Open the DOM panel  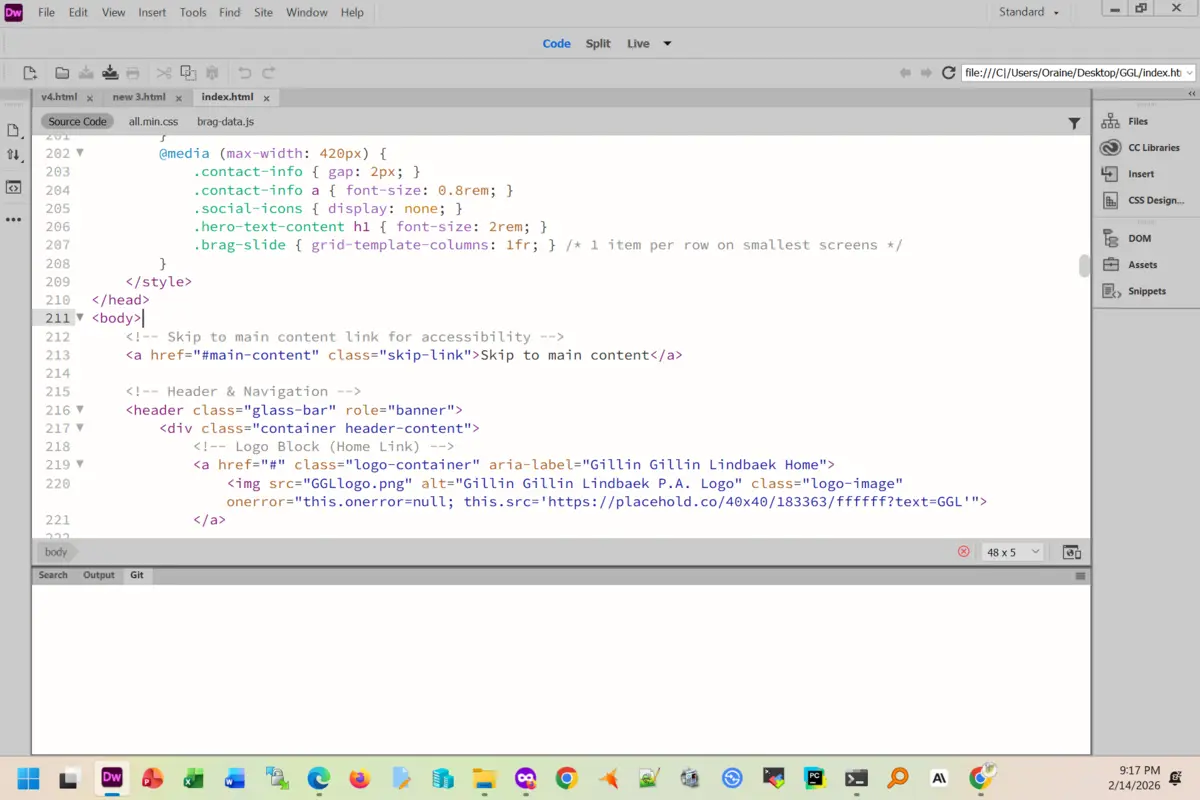pos(1141,238)
